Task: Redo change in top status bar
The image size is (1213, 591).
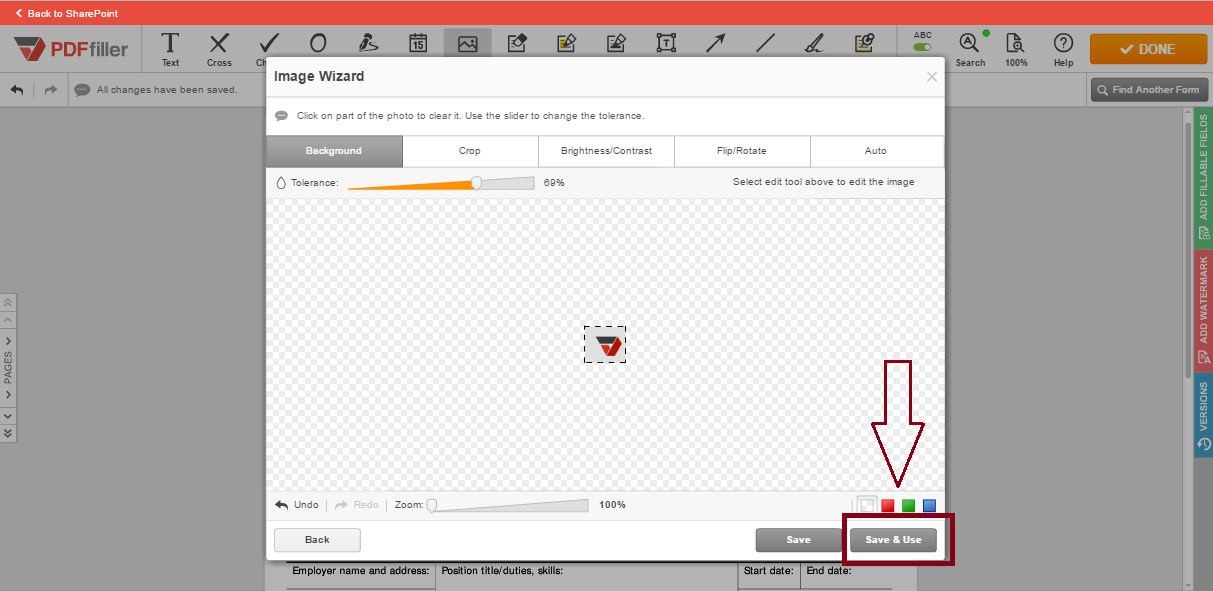Action: [x=50, y=89]
